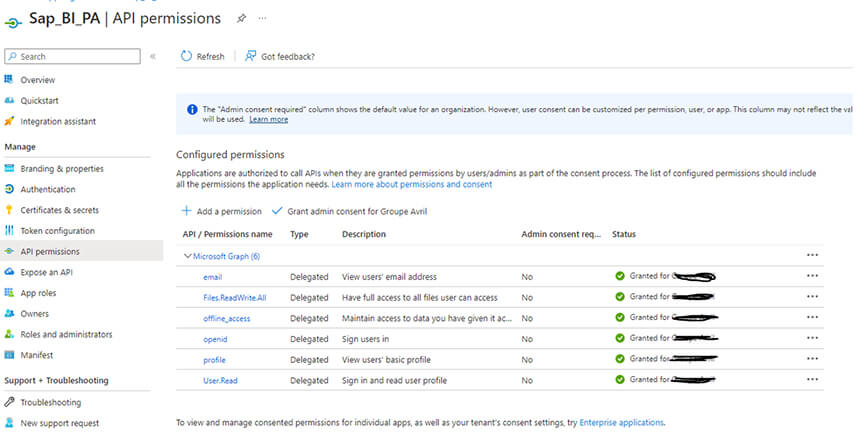Open the more options menu for Files.ReadWrite.All
The width and height of the screenshot is (857, 436).
tap(812, 297)
